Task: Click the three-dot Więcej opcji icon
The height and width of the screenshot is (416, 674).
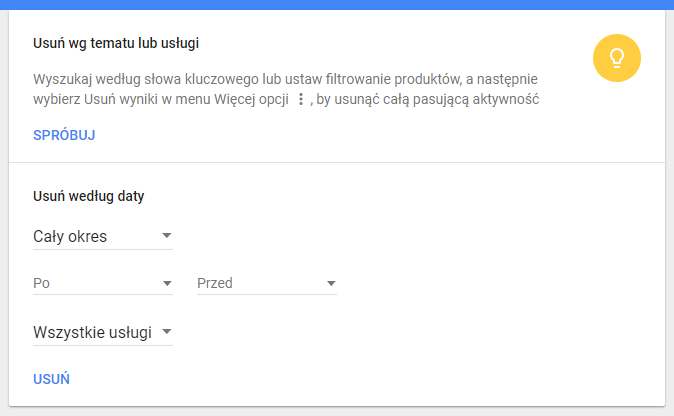Action: tap(301, 99)
